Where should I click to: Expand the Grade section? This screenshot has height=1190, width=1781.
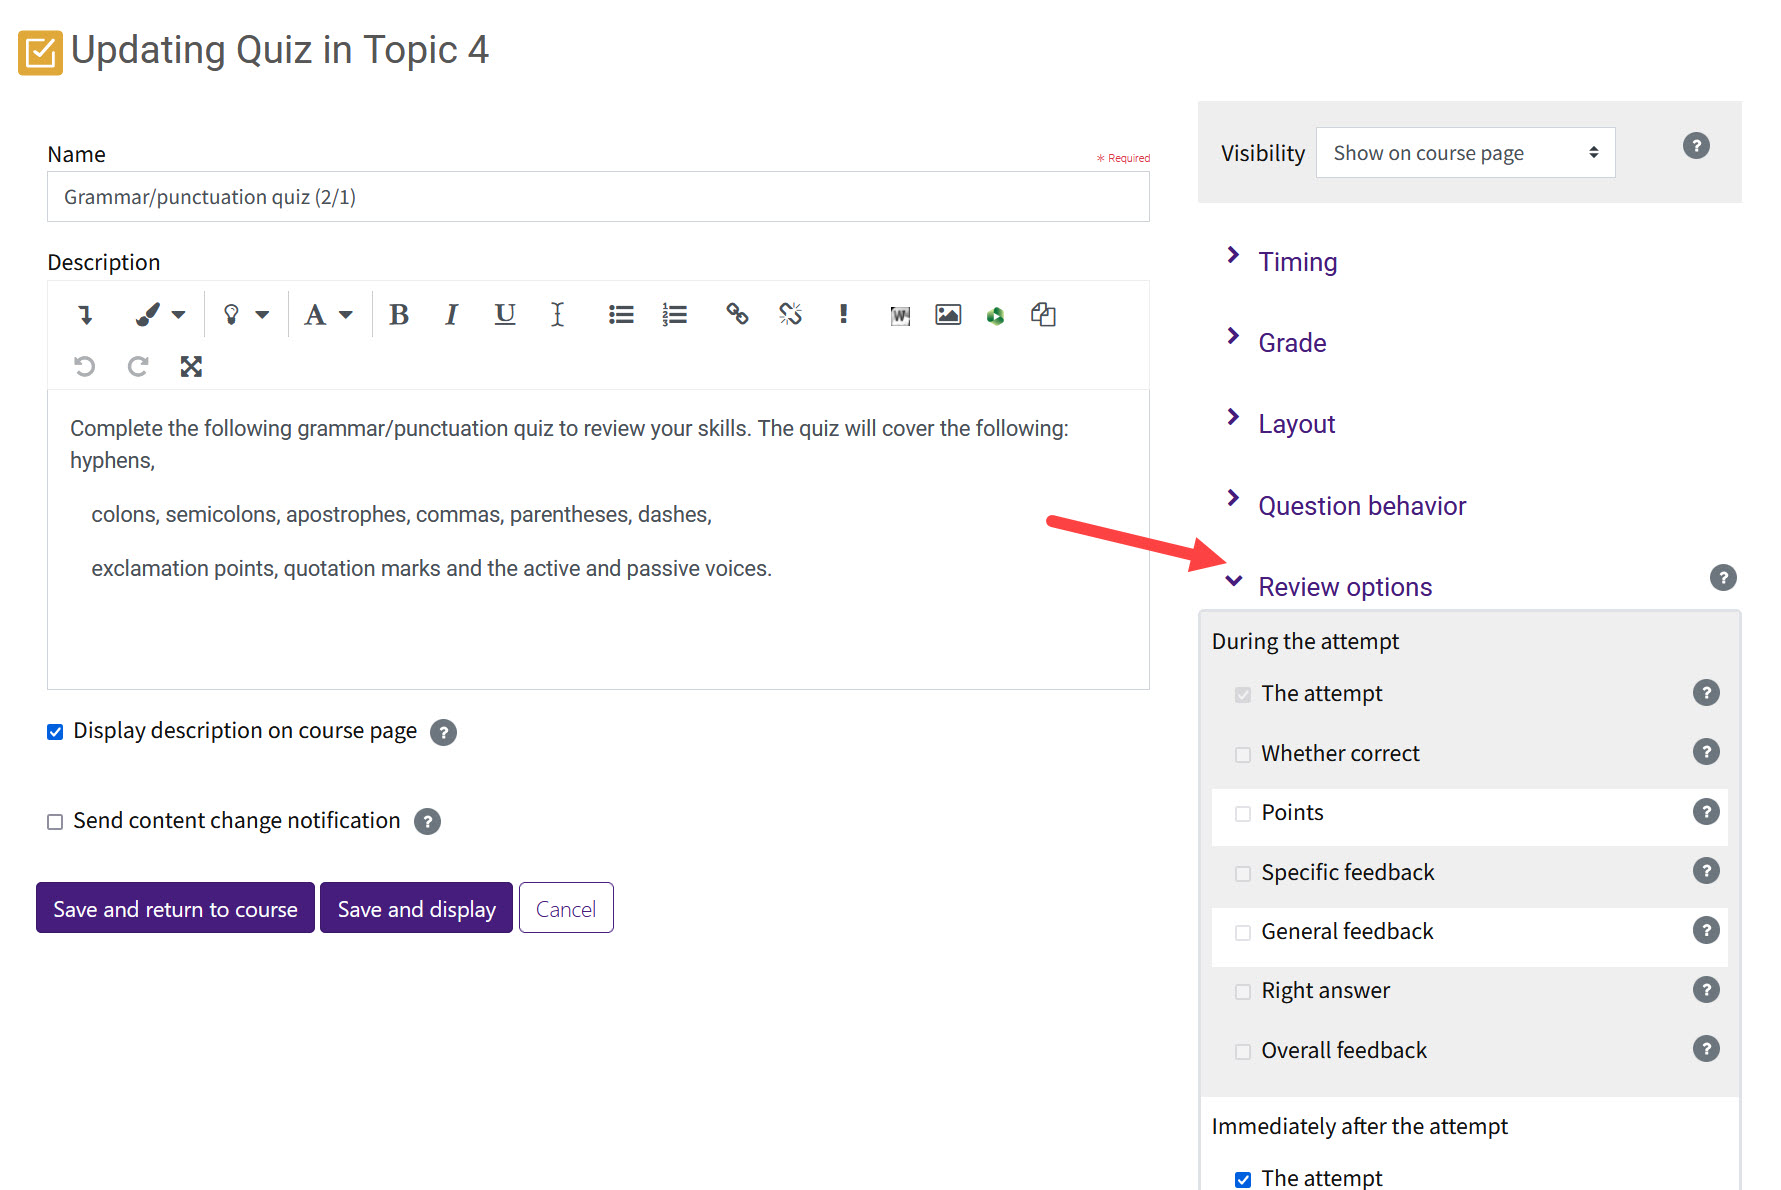[1292, 343]
